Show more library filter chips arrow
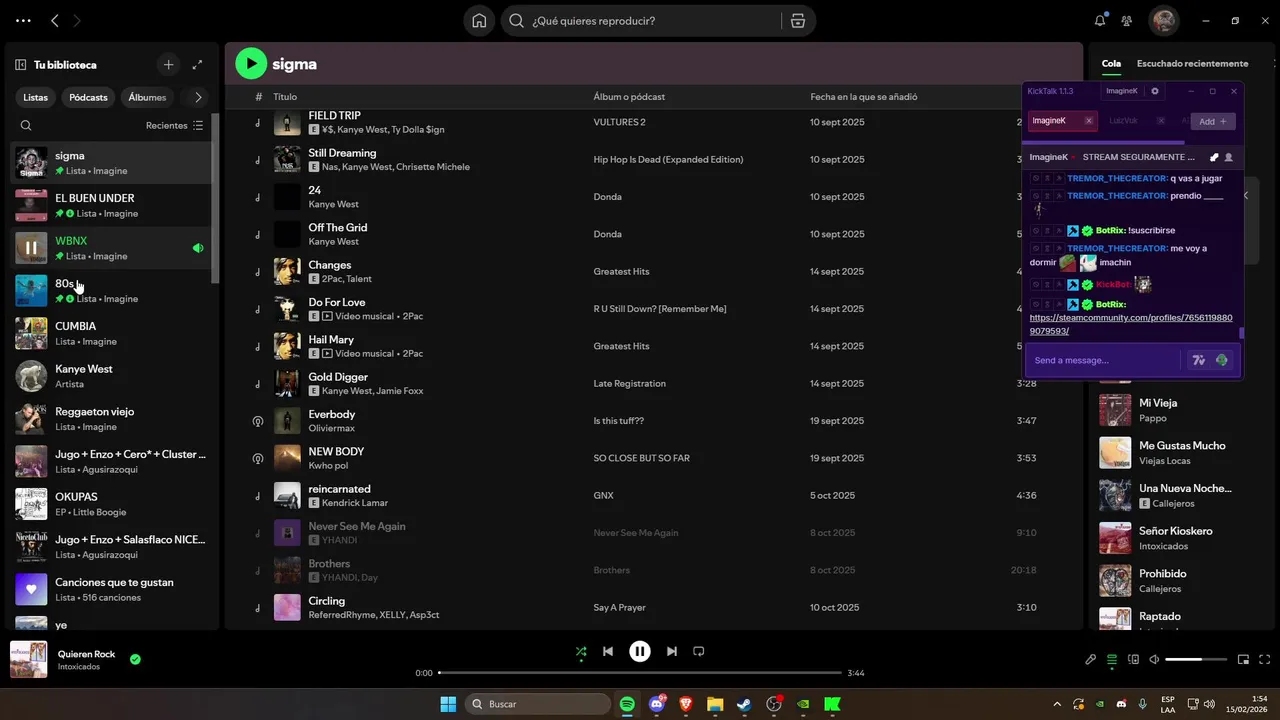 click(198, 97)
